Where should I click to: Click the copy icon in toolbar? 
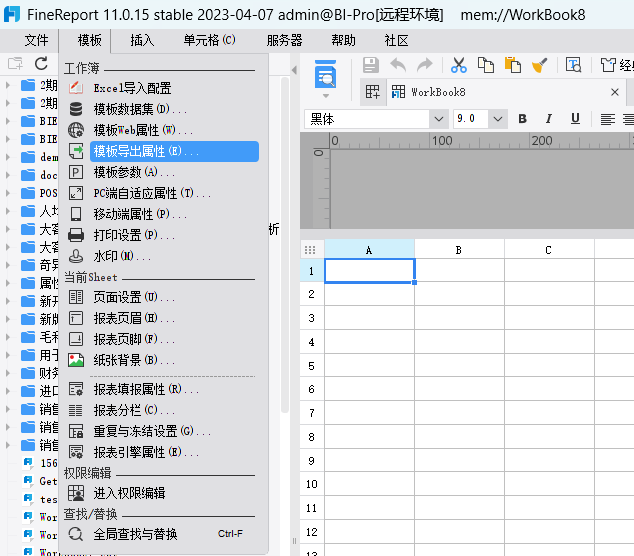click(x=486, y=65)
